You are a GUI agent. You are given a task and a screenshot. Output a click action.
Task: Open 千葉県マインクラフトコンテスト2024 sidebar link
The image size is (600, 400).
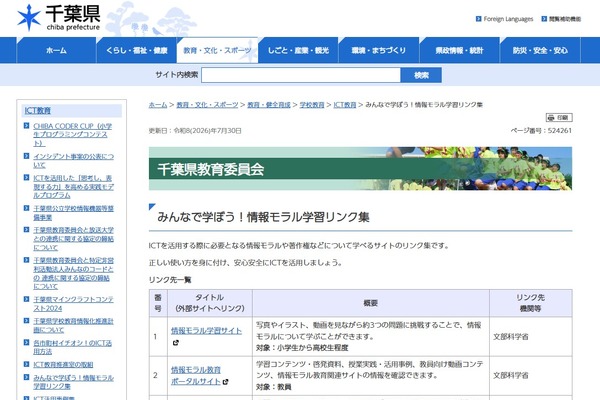pos(73,304)
